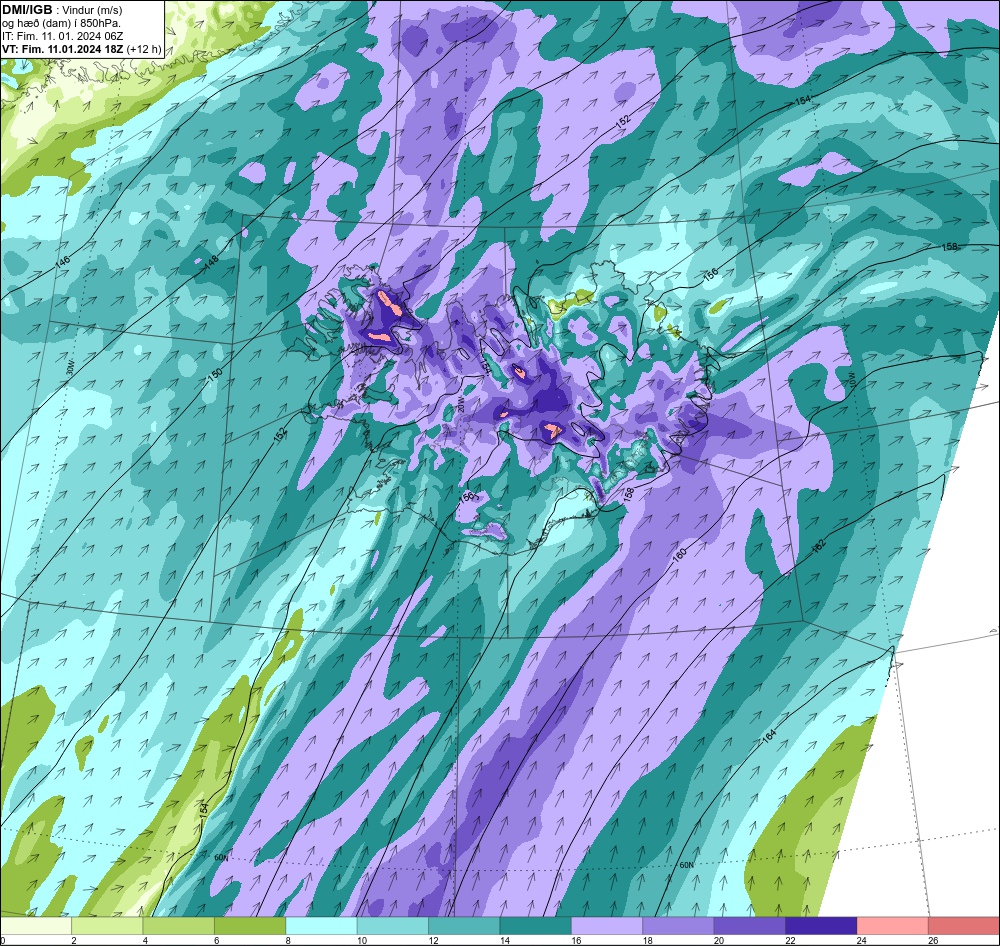This screenshot has height=946, width=1000.
Task: Pick the medium purple 18–20 m/s legend swatch
Action: point(679,925)
